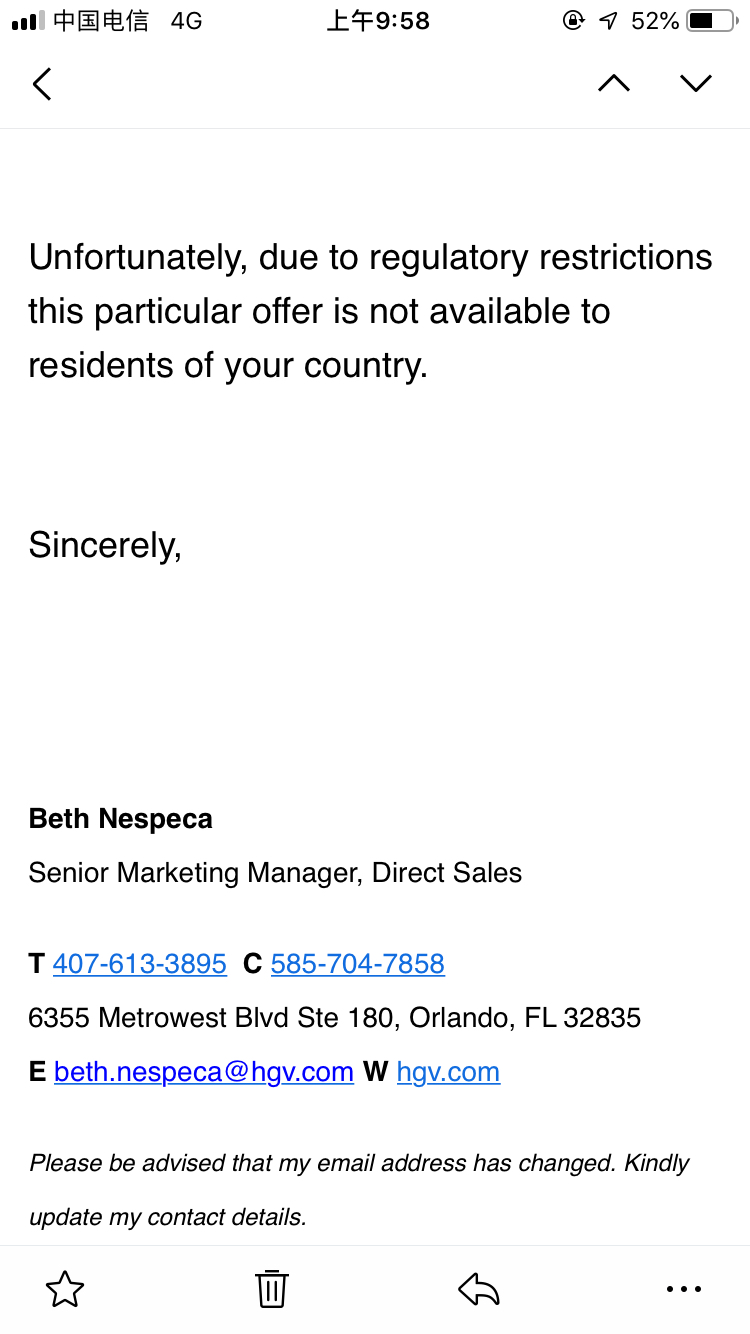Viewport: 750px width, 1334px height.
Task: Open the hgv.com website link
Action: click(x=448, y=1072)
